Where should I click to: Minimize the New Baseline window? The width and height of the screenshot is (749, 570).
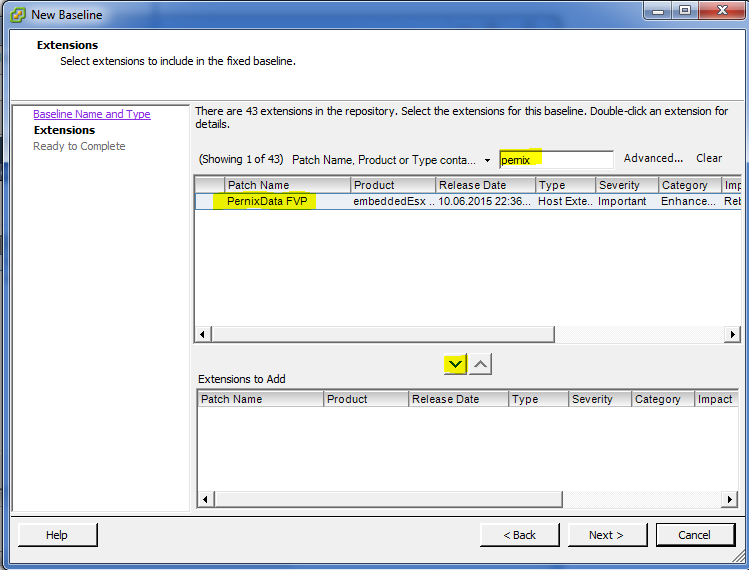tap(658, 11)
